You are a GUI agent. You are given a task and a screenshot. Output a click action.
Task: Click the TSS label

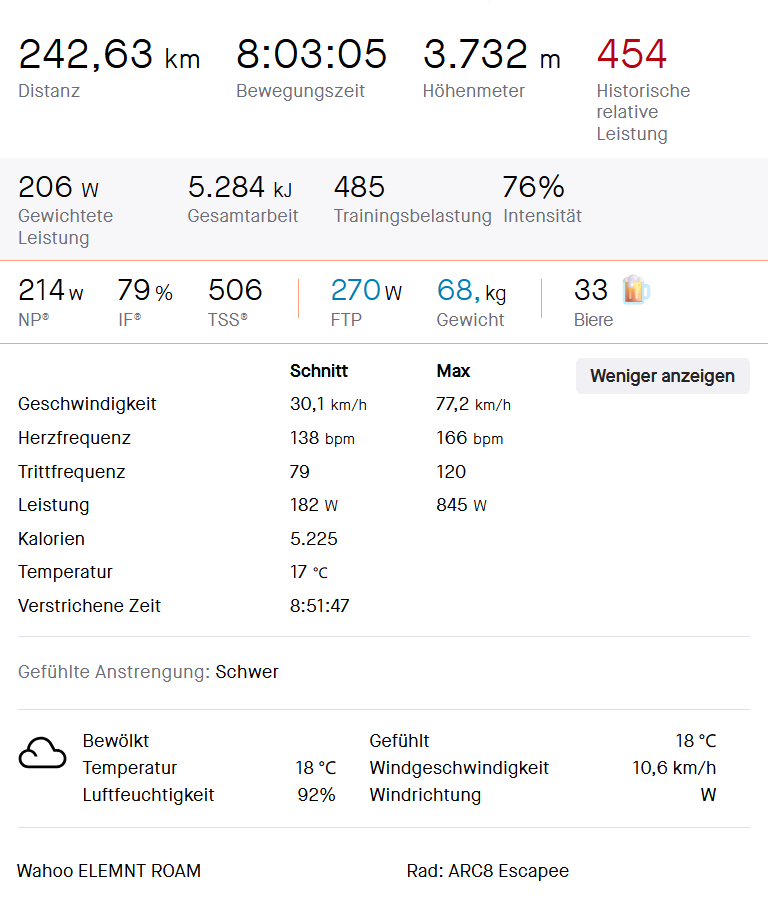pyautogui.click(x=228, y=319)
